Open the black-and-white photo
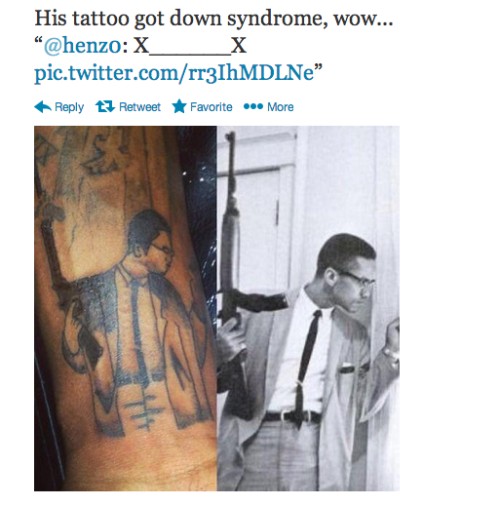Viewport: 500px width, 505px height. (308, 308)
